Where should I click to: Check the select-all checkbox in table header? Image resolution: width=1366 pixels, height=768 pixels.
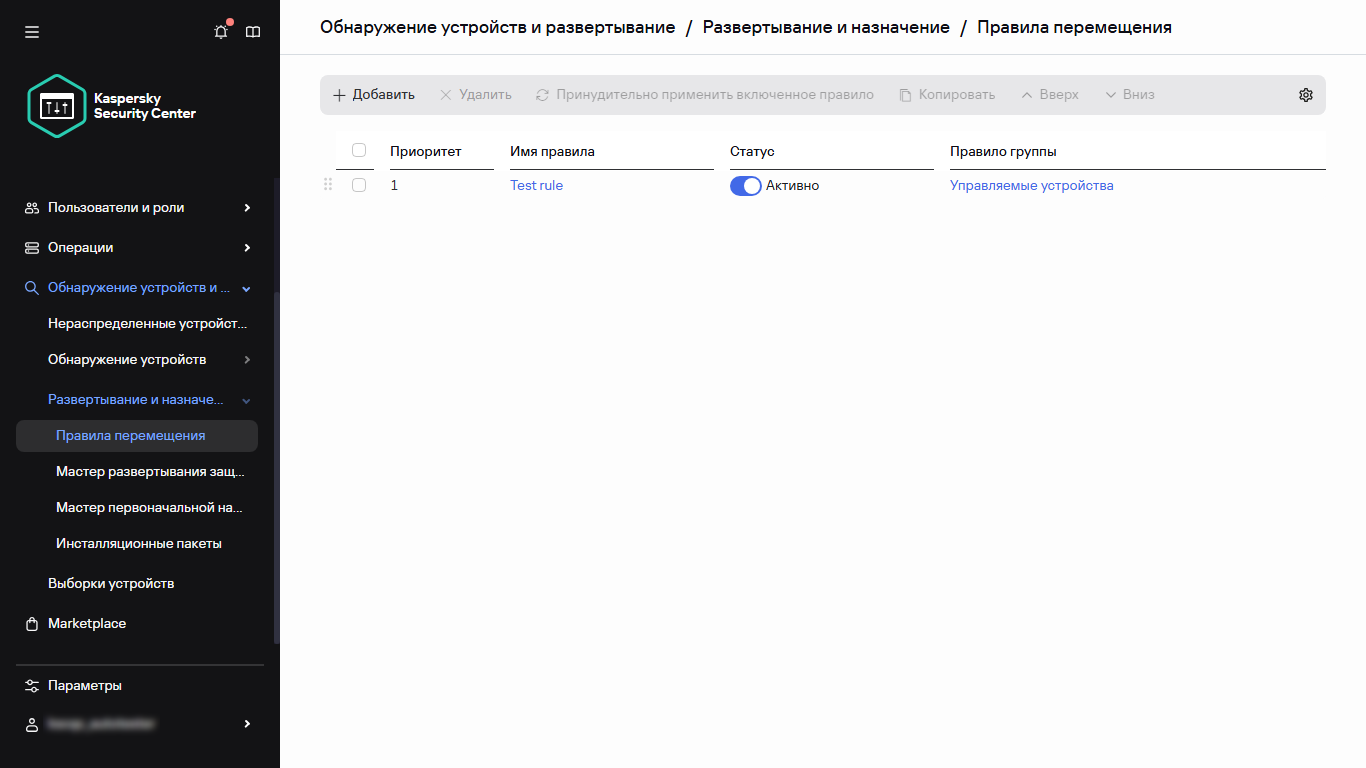pyautogui.click(x=358, y=149)
